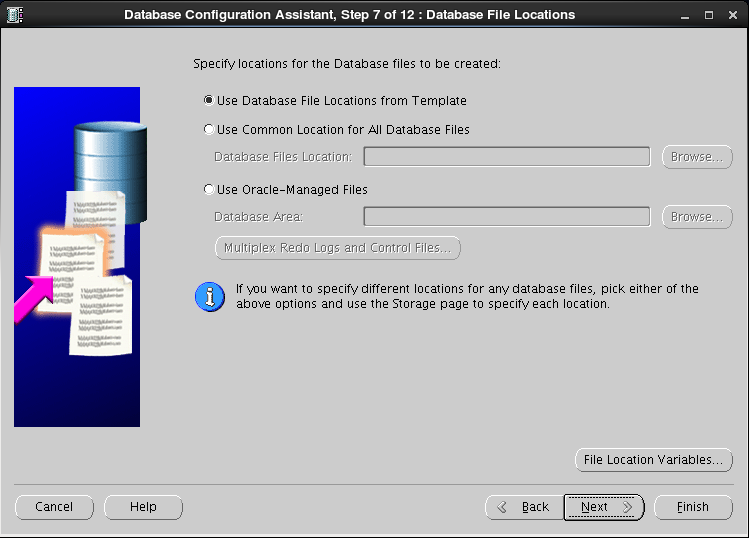Open Multiplex Redo Logs and Control Files
749x538 pixels.
(338, 248)
